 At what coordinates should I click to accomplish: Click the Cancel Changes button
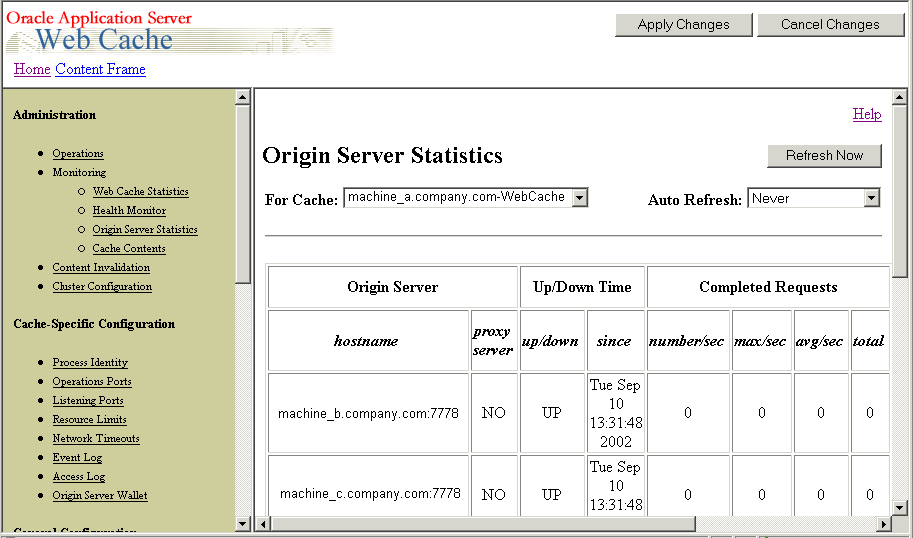830,25
